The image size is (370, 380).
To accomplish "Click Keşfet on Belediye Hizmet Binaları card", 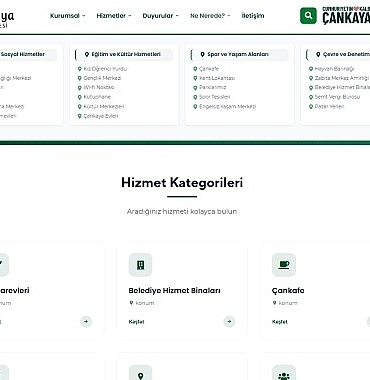I will 136,322.
